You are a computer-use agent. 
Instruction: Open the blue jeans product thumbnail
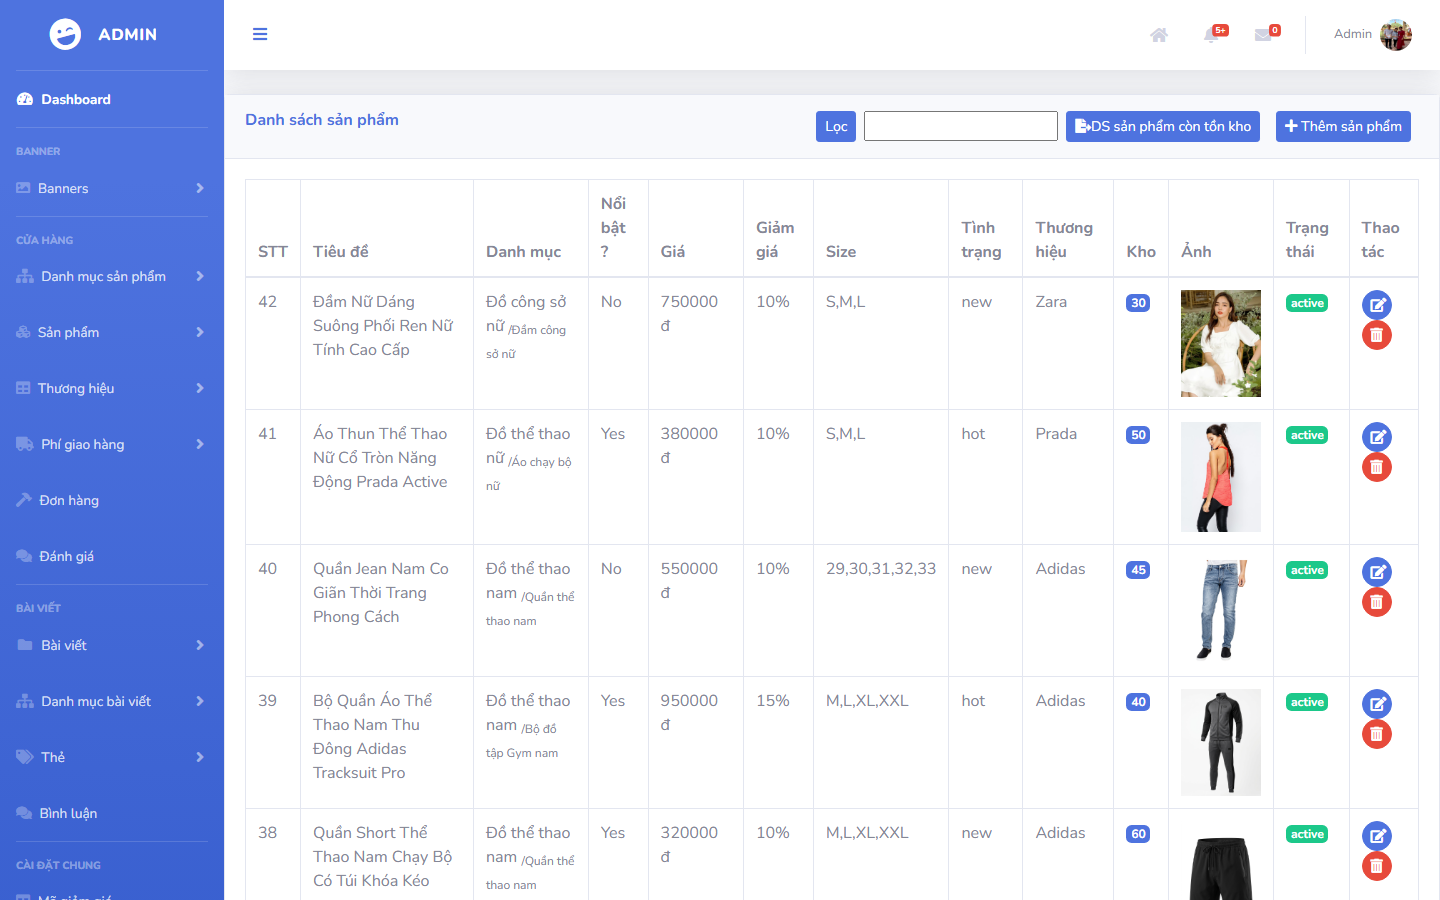pos(1221,610)
